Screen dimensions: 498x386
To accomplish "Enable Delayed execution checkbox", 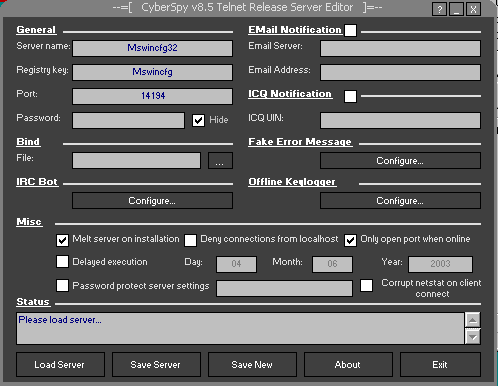I will click(x=62, y=262).
